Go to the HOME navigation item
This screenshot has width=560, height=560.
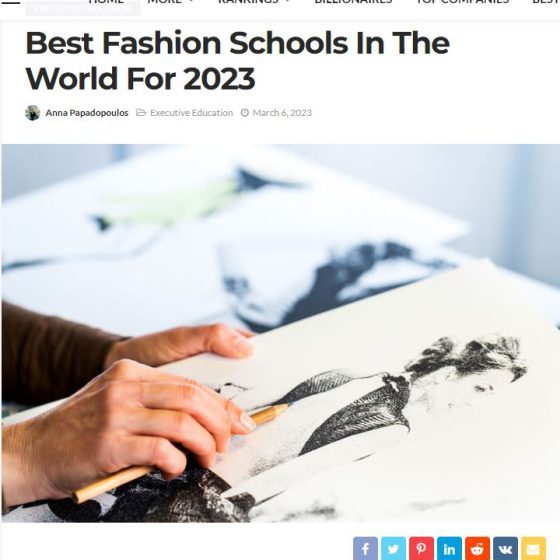[106, 2]
